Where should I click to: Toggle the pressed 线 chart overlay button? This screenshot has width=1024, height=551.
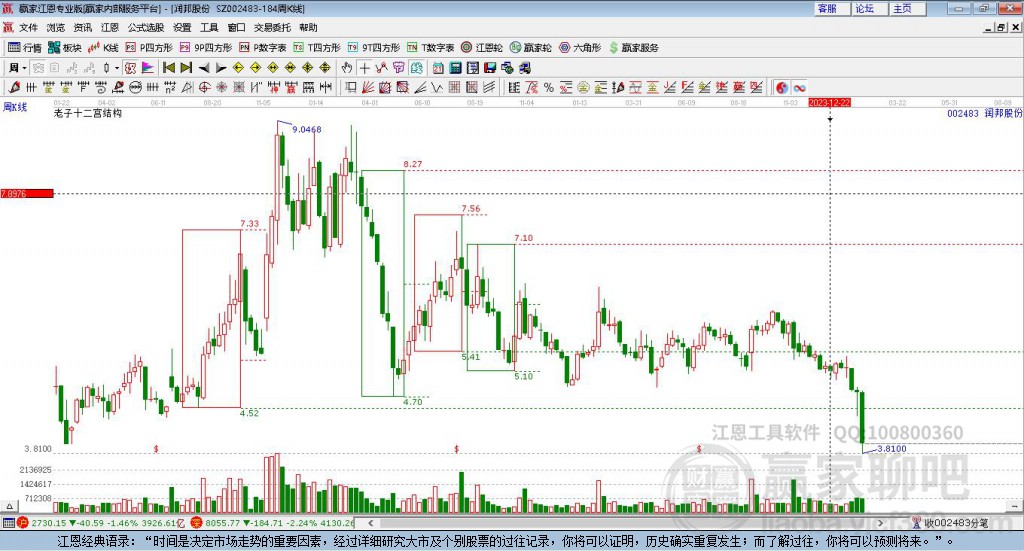[417, 68]
